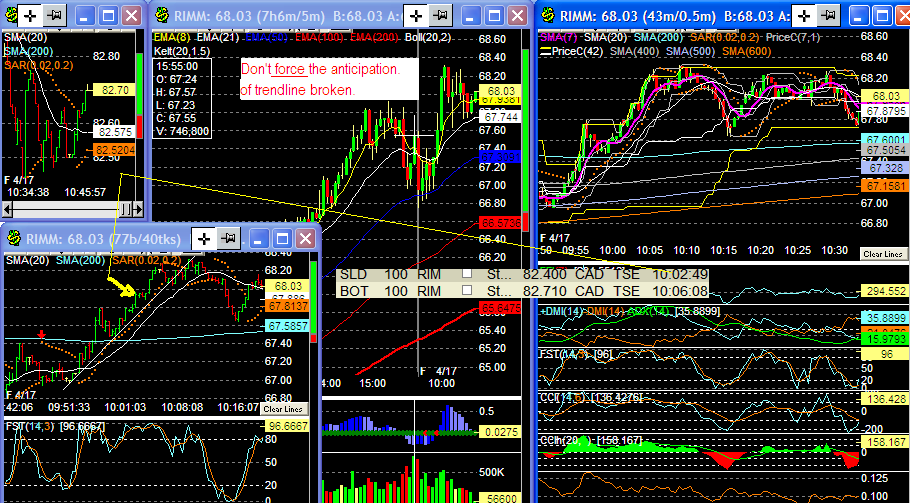Click the cyan 67.5857 price tag
This screenshot has height=503, width=910.
click(288, 326)
